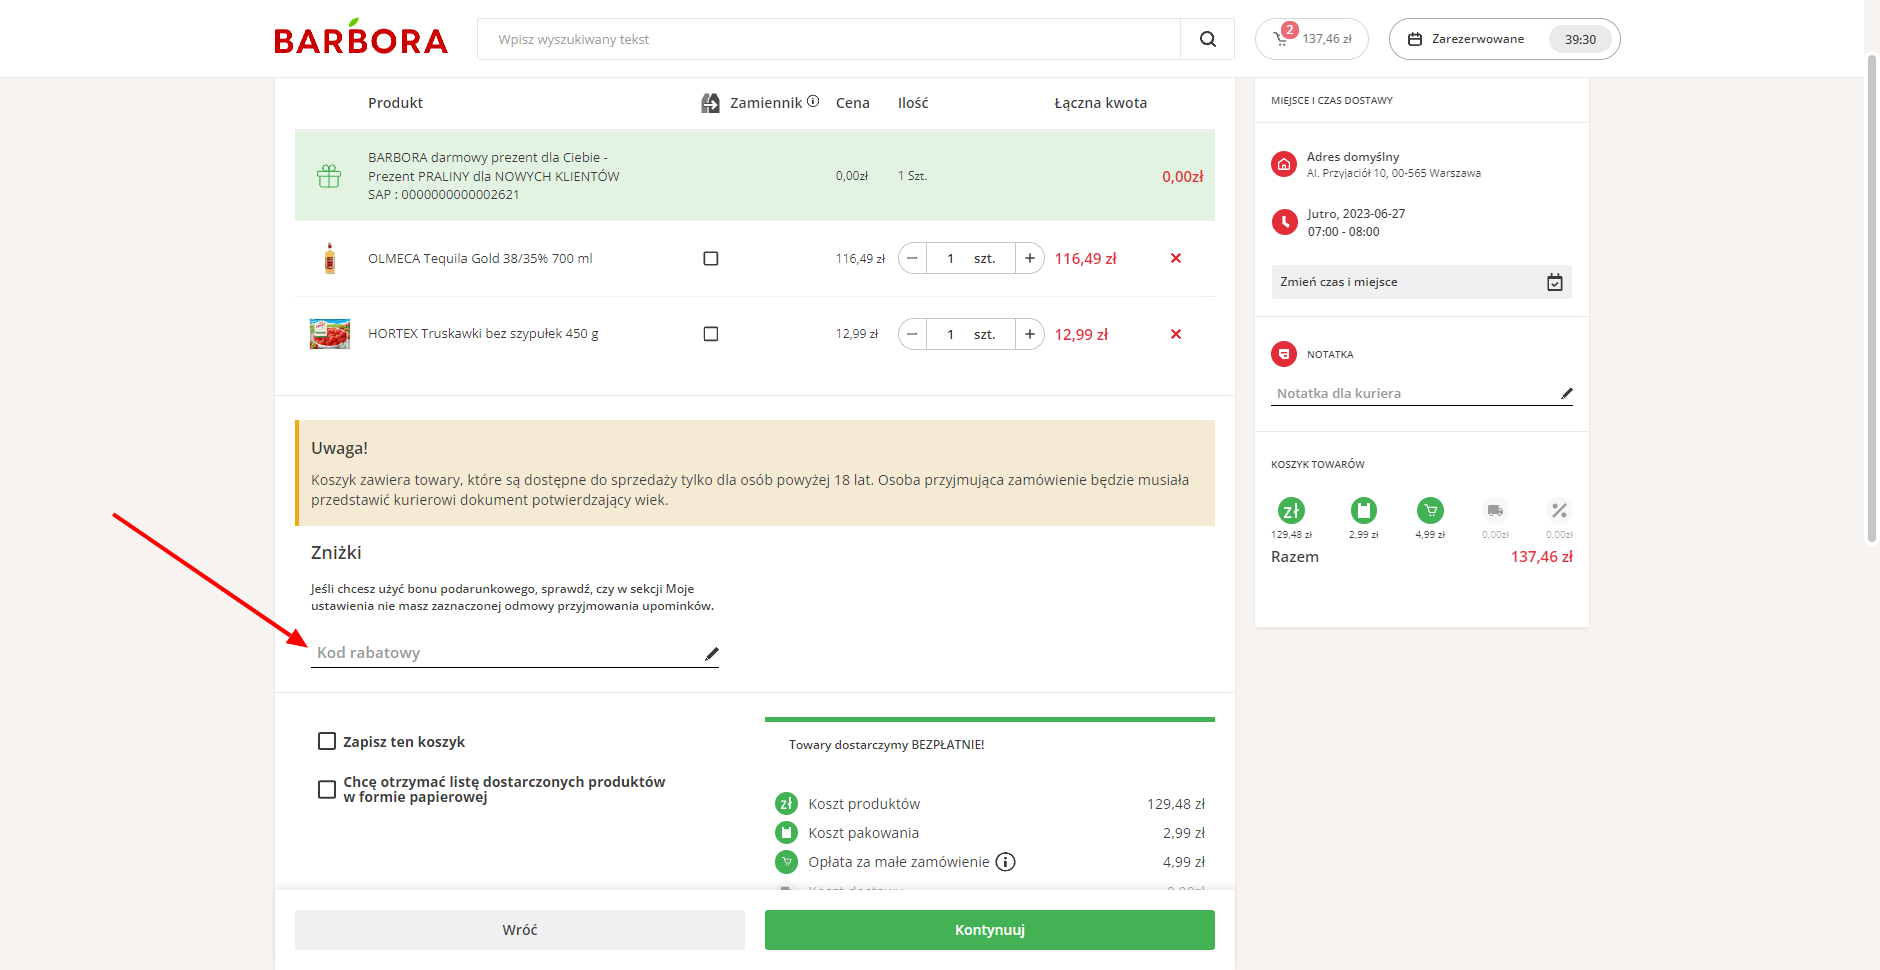Click sidebar zł icon showing 129,48 zł
The width and height of the screenshot is (1880, 970).
pos(1291,511)
